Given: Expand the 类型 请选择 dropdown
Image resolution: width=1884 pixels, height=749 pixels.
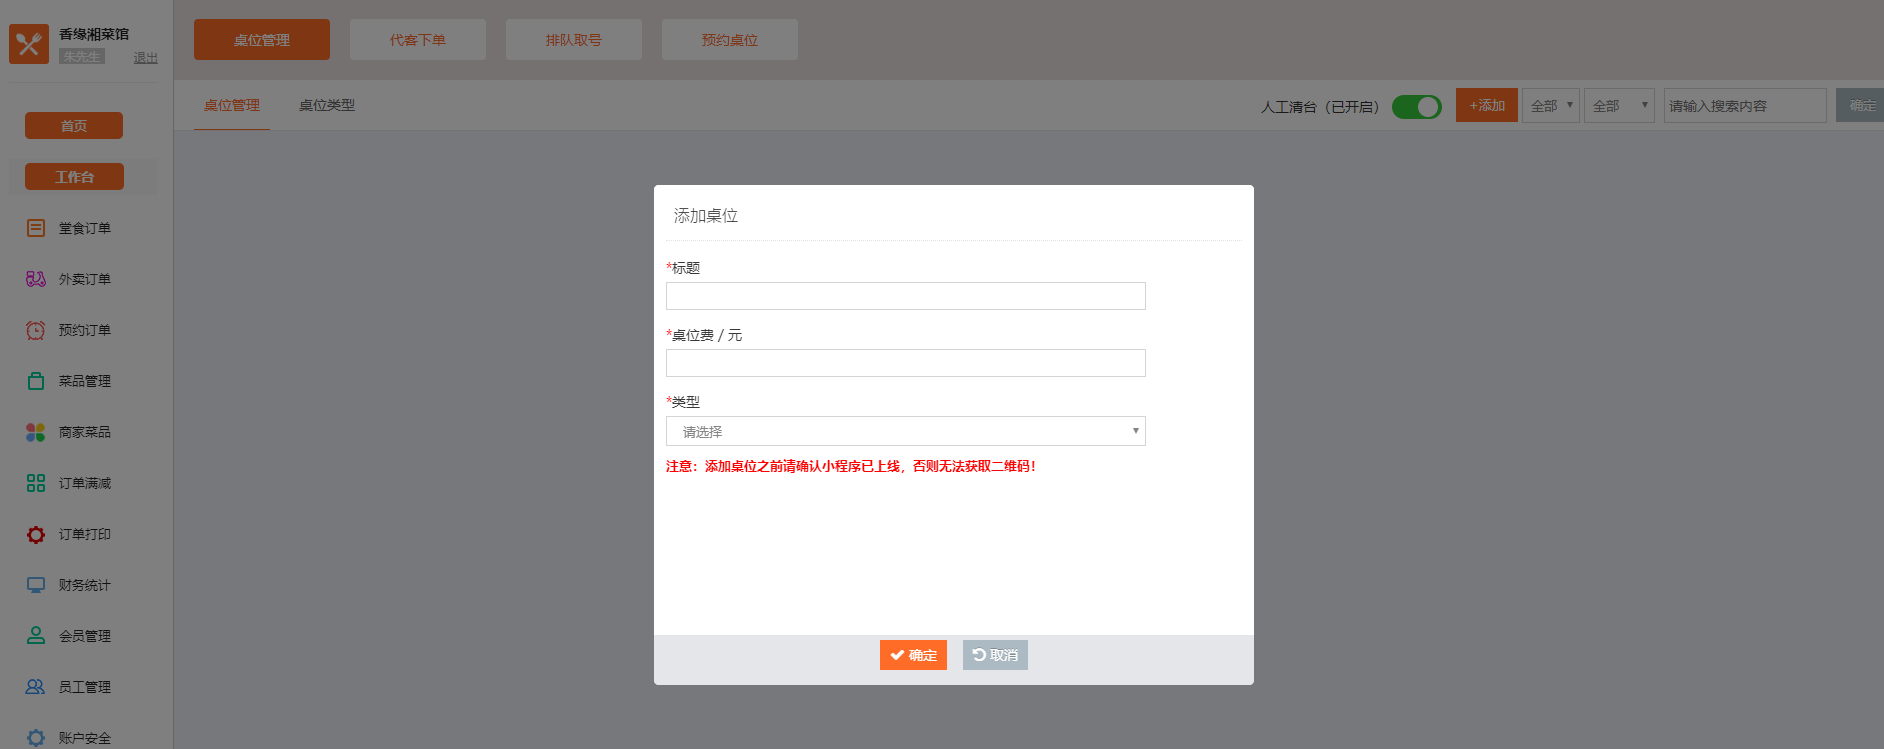Looking at the screenshot, I should coord(905,431).
